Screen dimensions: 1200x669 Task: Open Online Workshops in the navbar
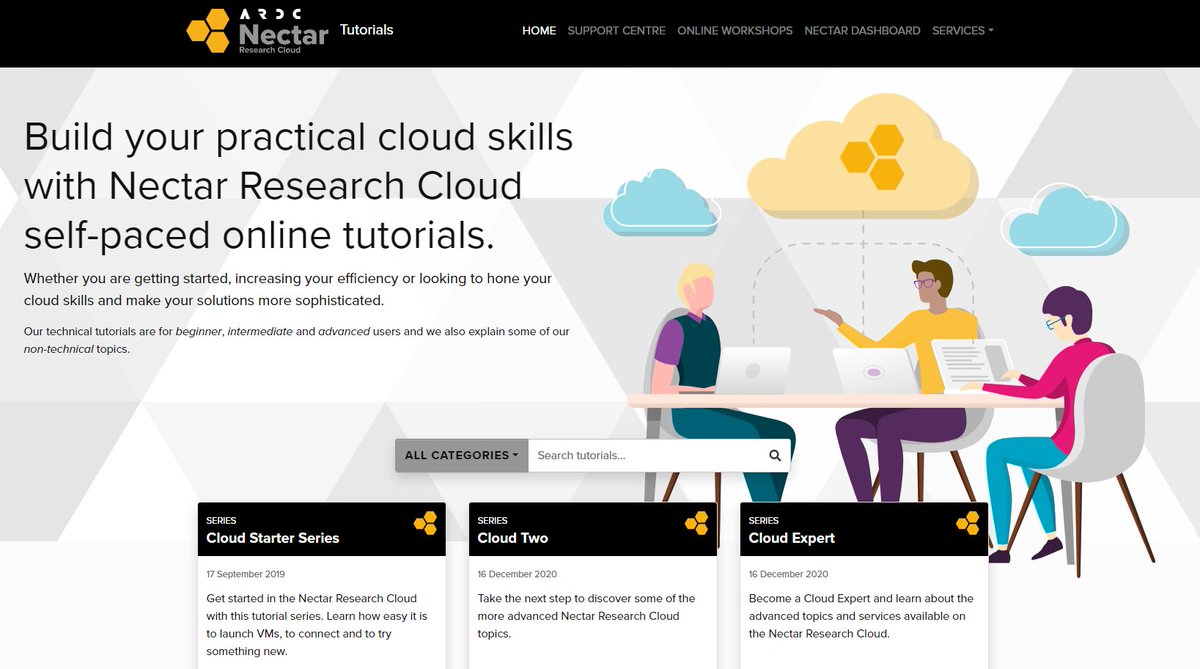735,31
